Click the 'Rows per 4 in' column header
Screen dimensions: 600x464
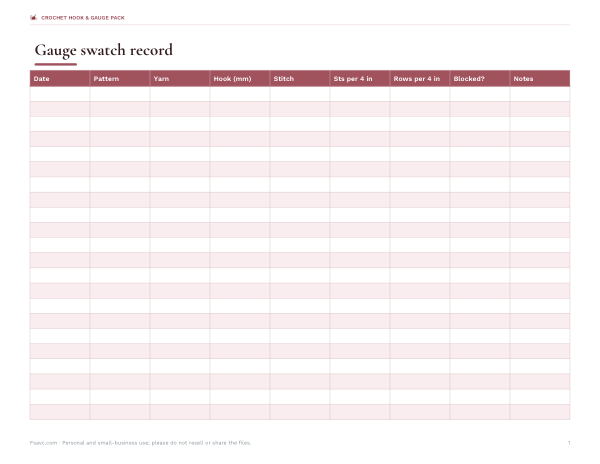point(420,79)
